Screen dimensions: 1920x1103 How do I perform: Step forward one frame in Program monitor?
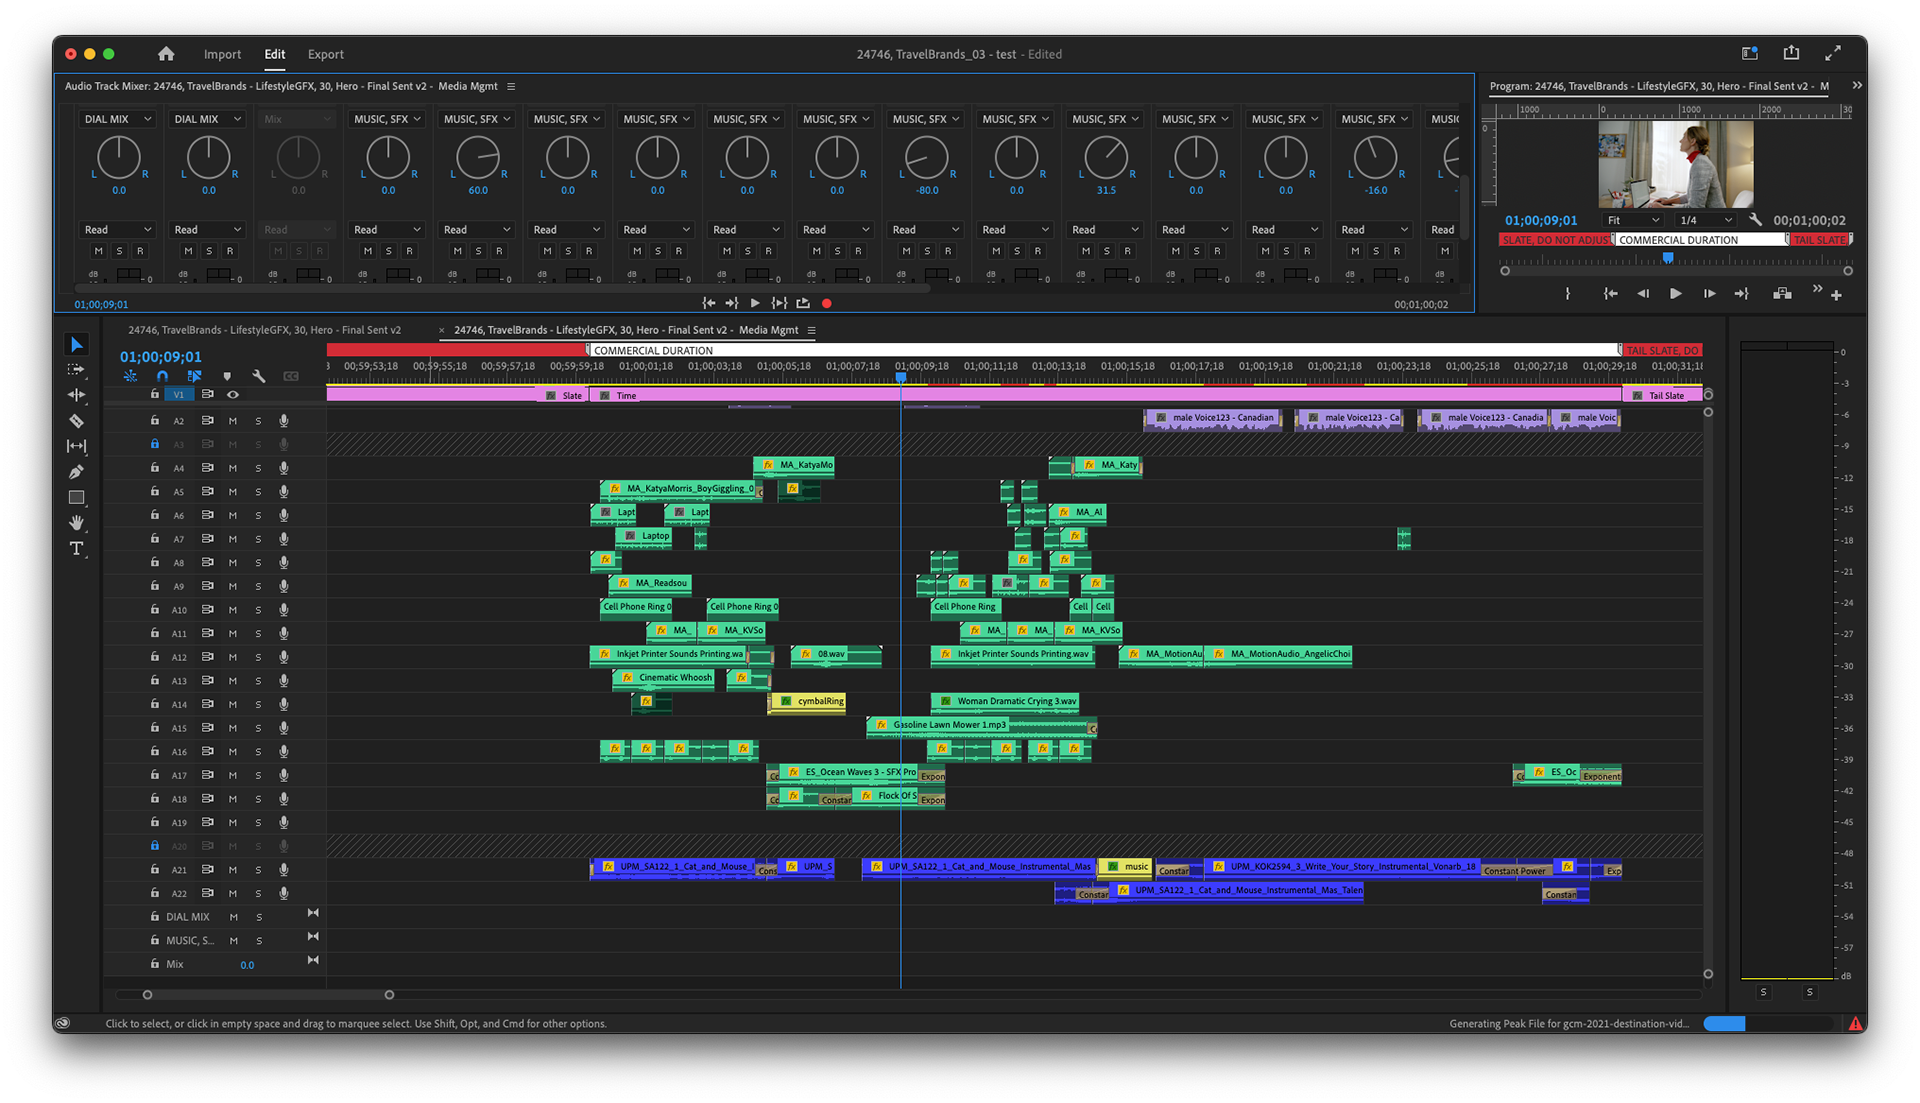pos(1709,294)
